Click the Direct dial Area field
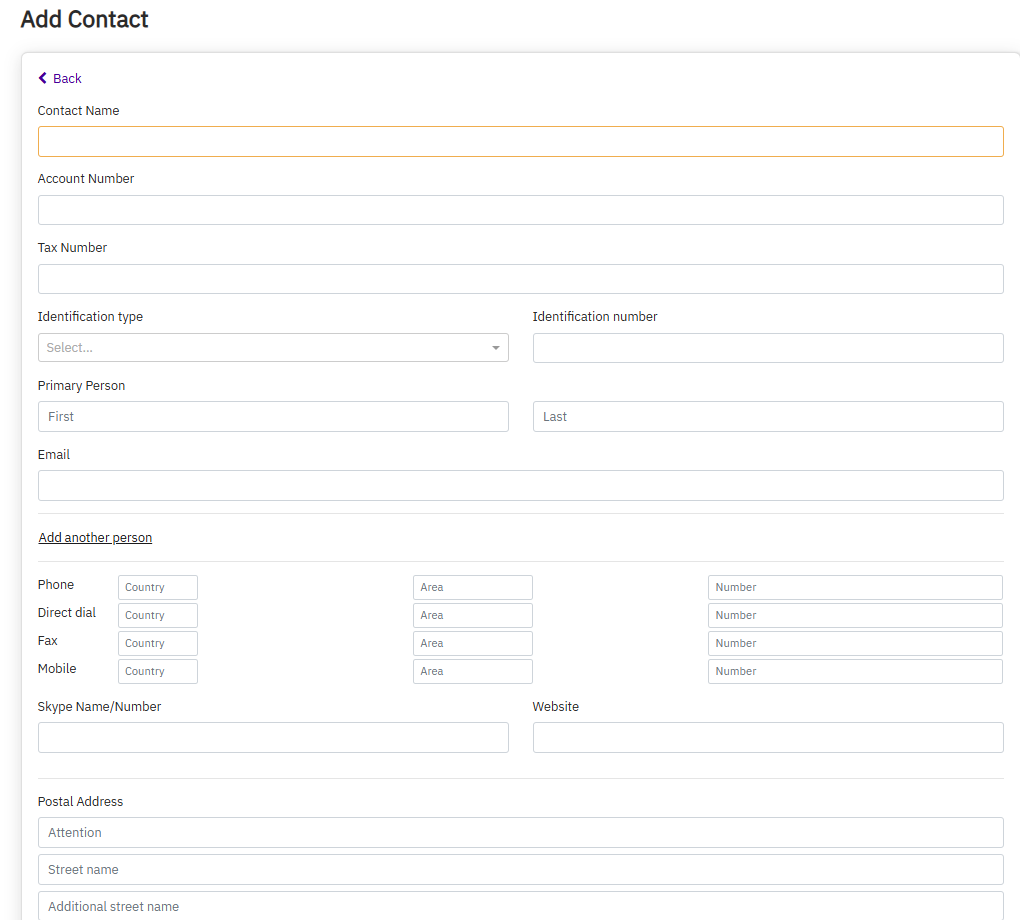 (472, 616)
